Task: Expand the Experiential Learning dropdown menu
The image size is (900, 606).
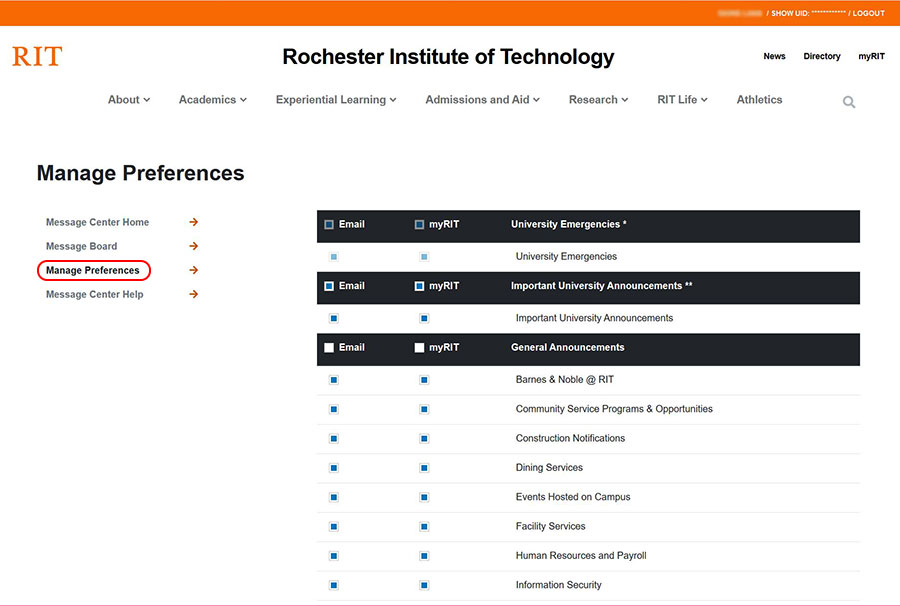Action: (336, 100)
